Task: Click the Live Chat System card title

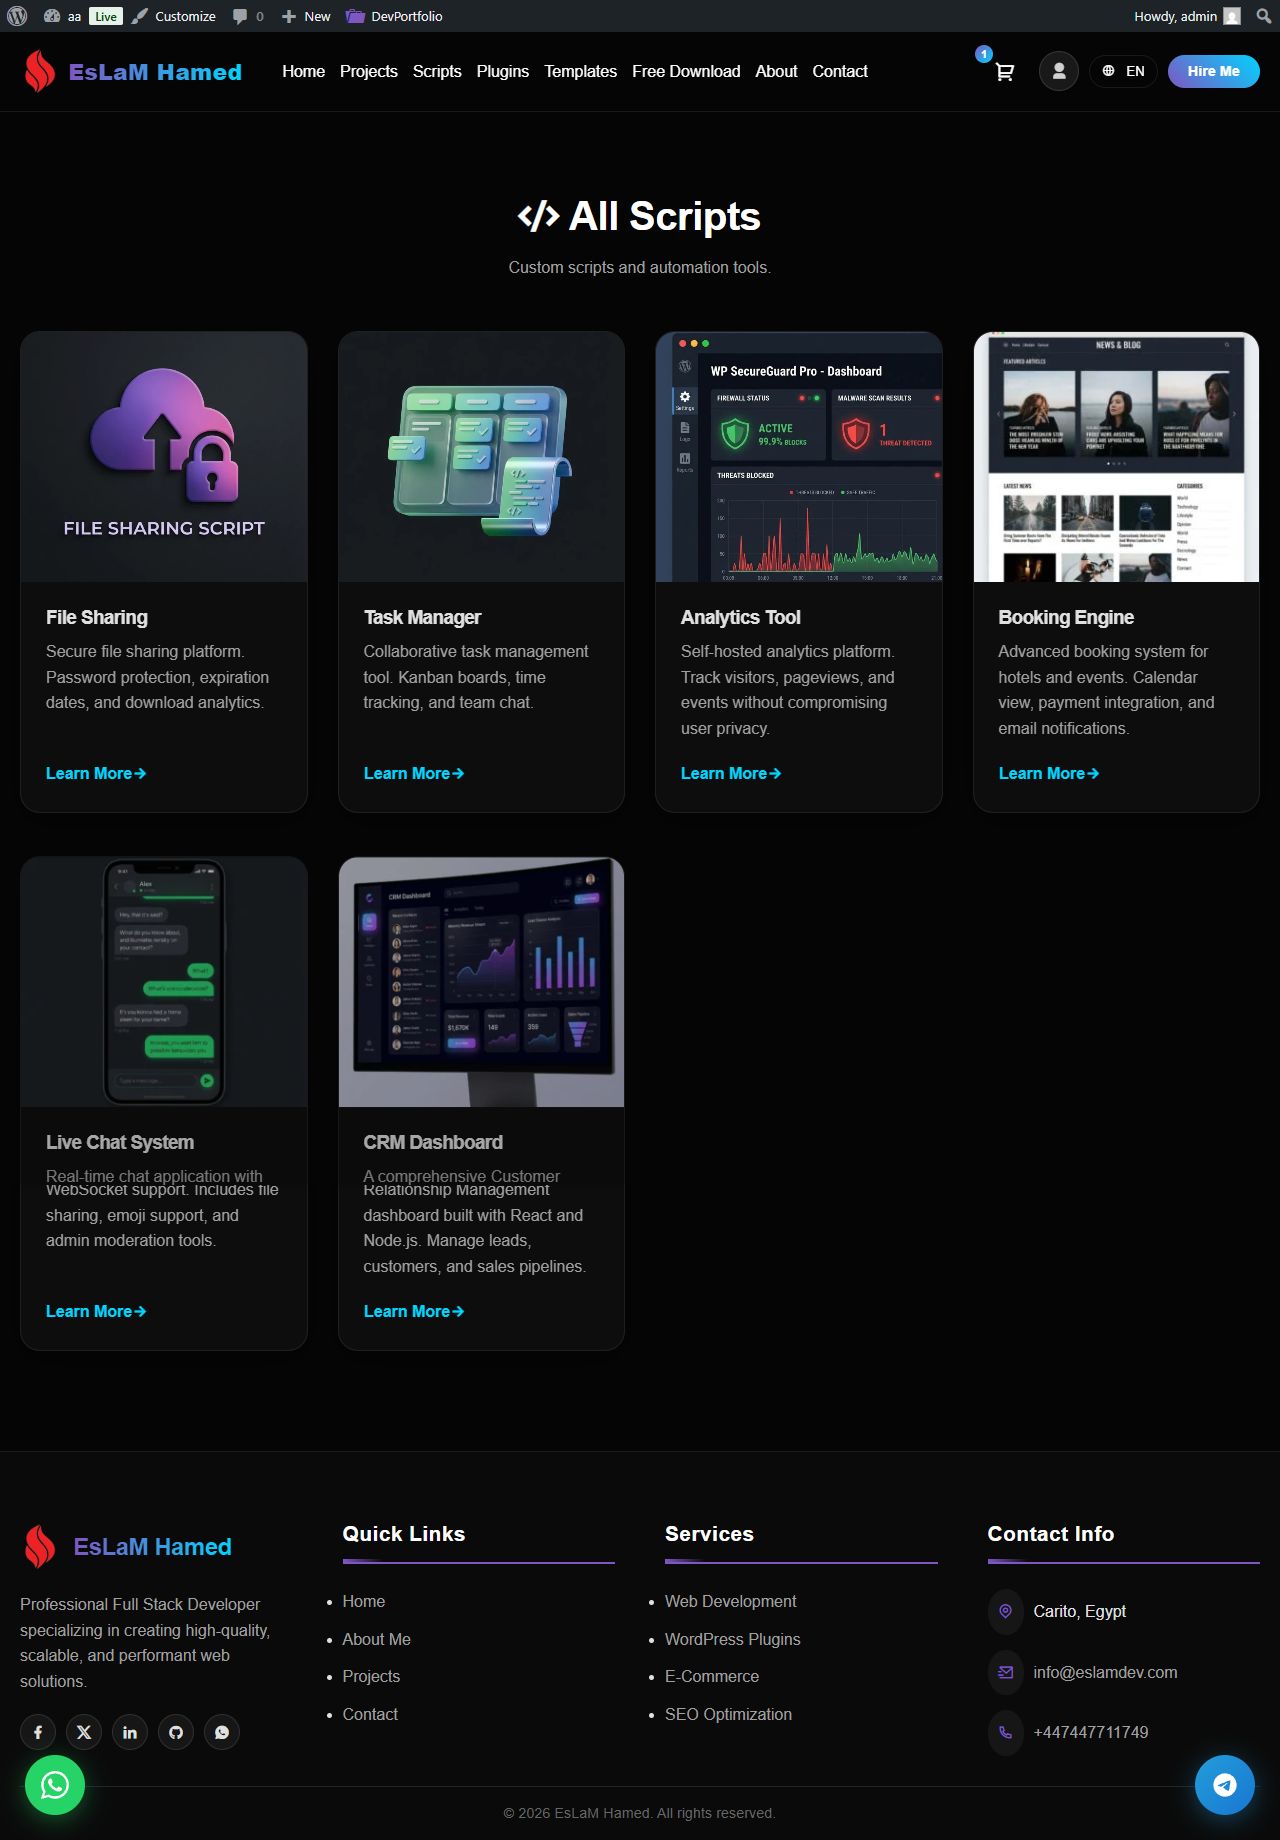Action: coord(120,1142)
